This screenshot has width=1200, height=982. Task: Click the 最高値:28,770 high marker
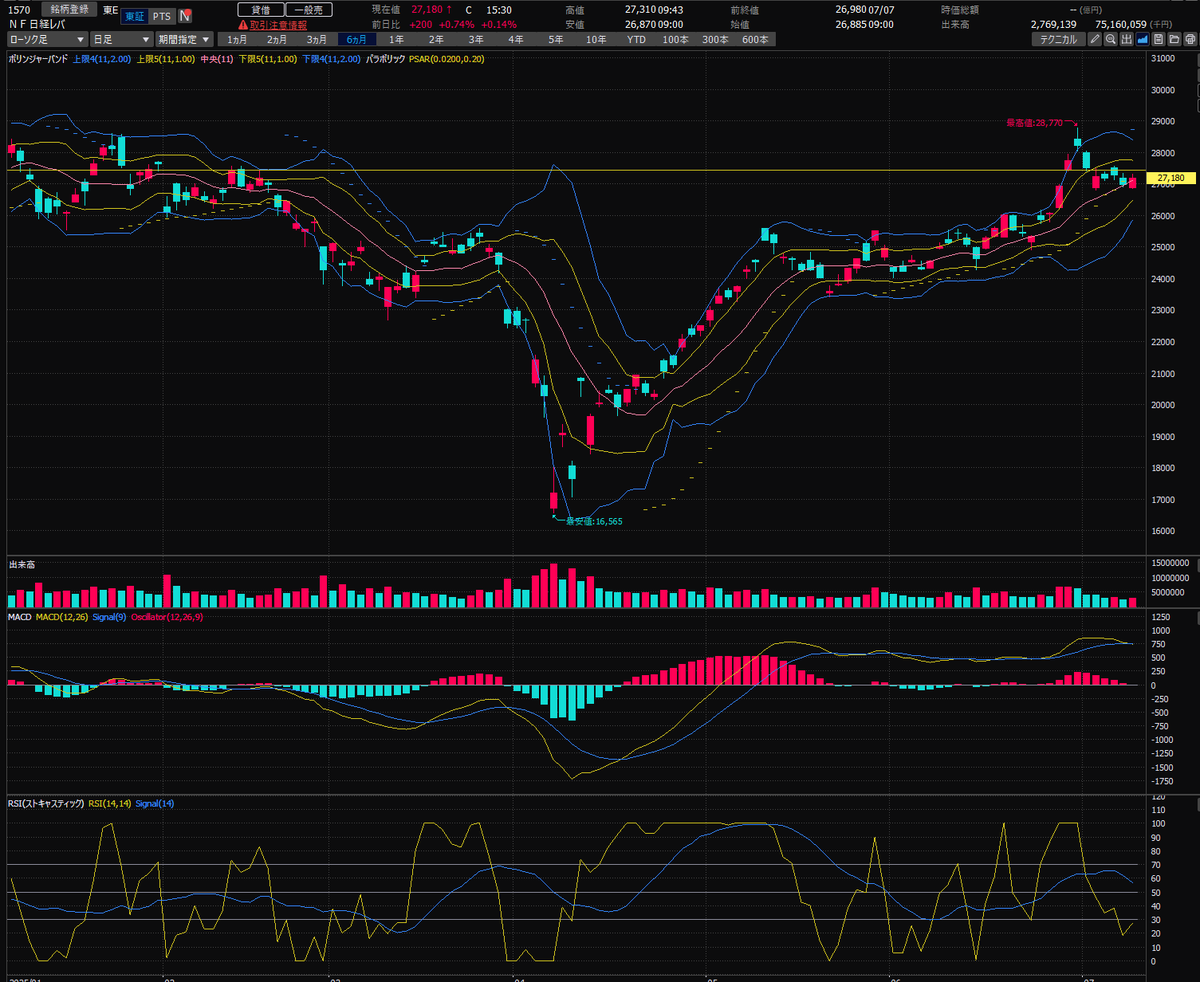tap(1034, 122)
